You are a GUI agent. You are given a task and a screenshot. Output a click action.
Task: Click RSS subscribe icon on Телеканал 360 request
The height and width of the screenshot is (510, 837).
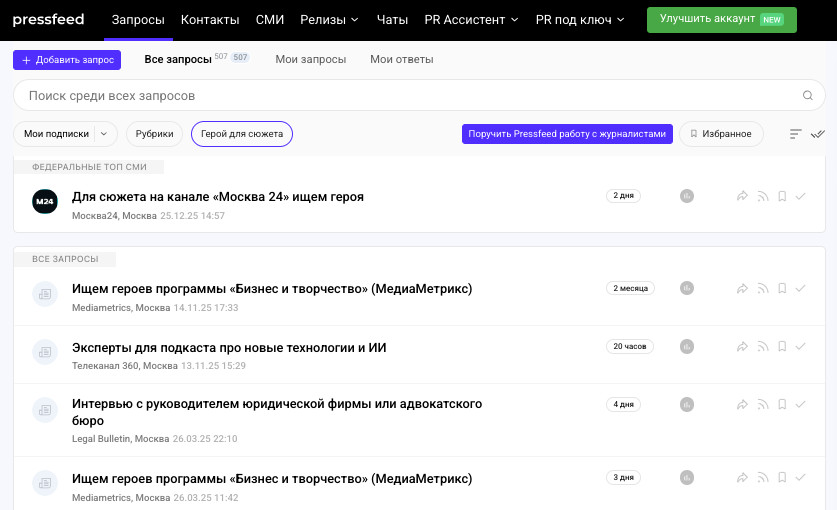(x=762, y=347)
